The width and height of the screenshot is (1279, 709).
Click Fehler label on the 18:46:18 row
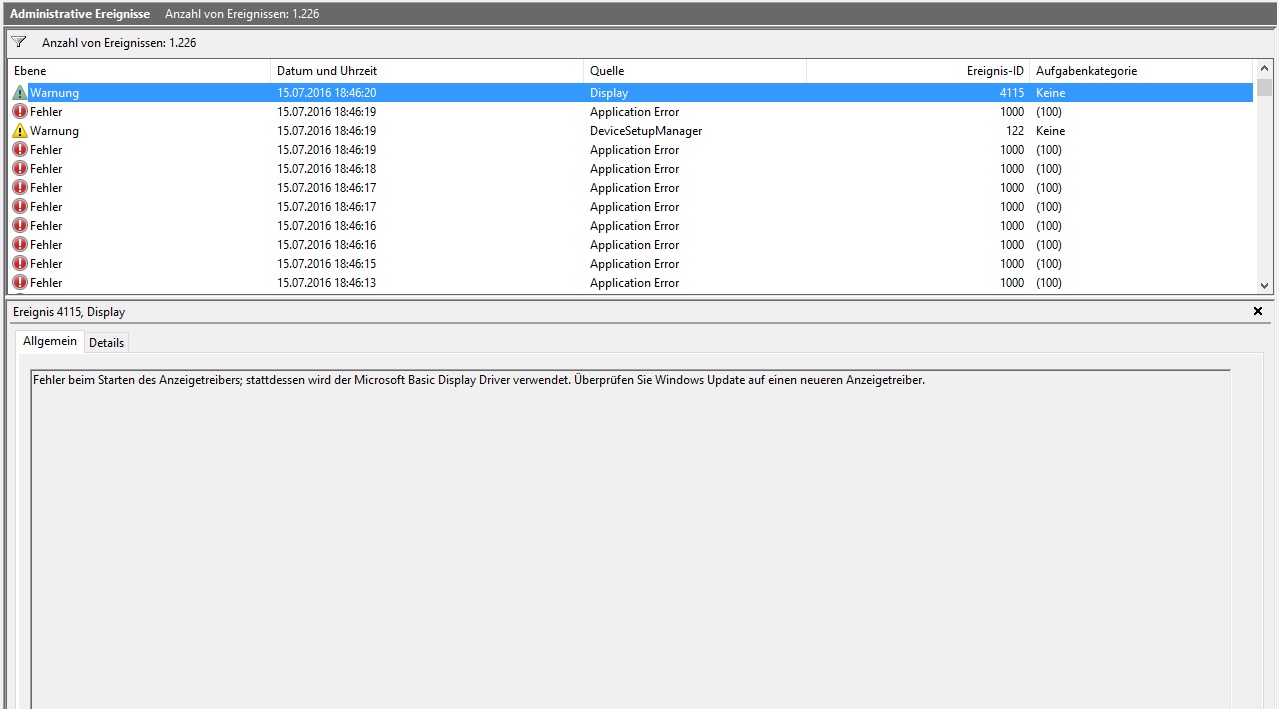tap(46, 169)
